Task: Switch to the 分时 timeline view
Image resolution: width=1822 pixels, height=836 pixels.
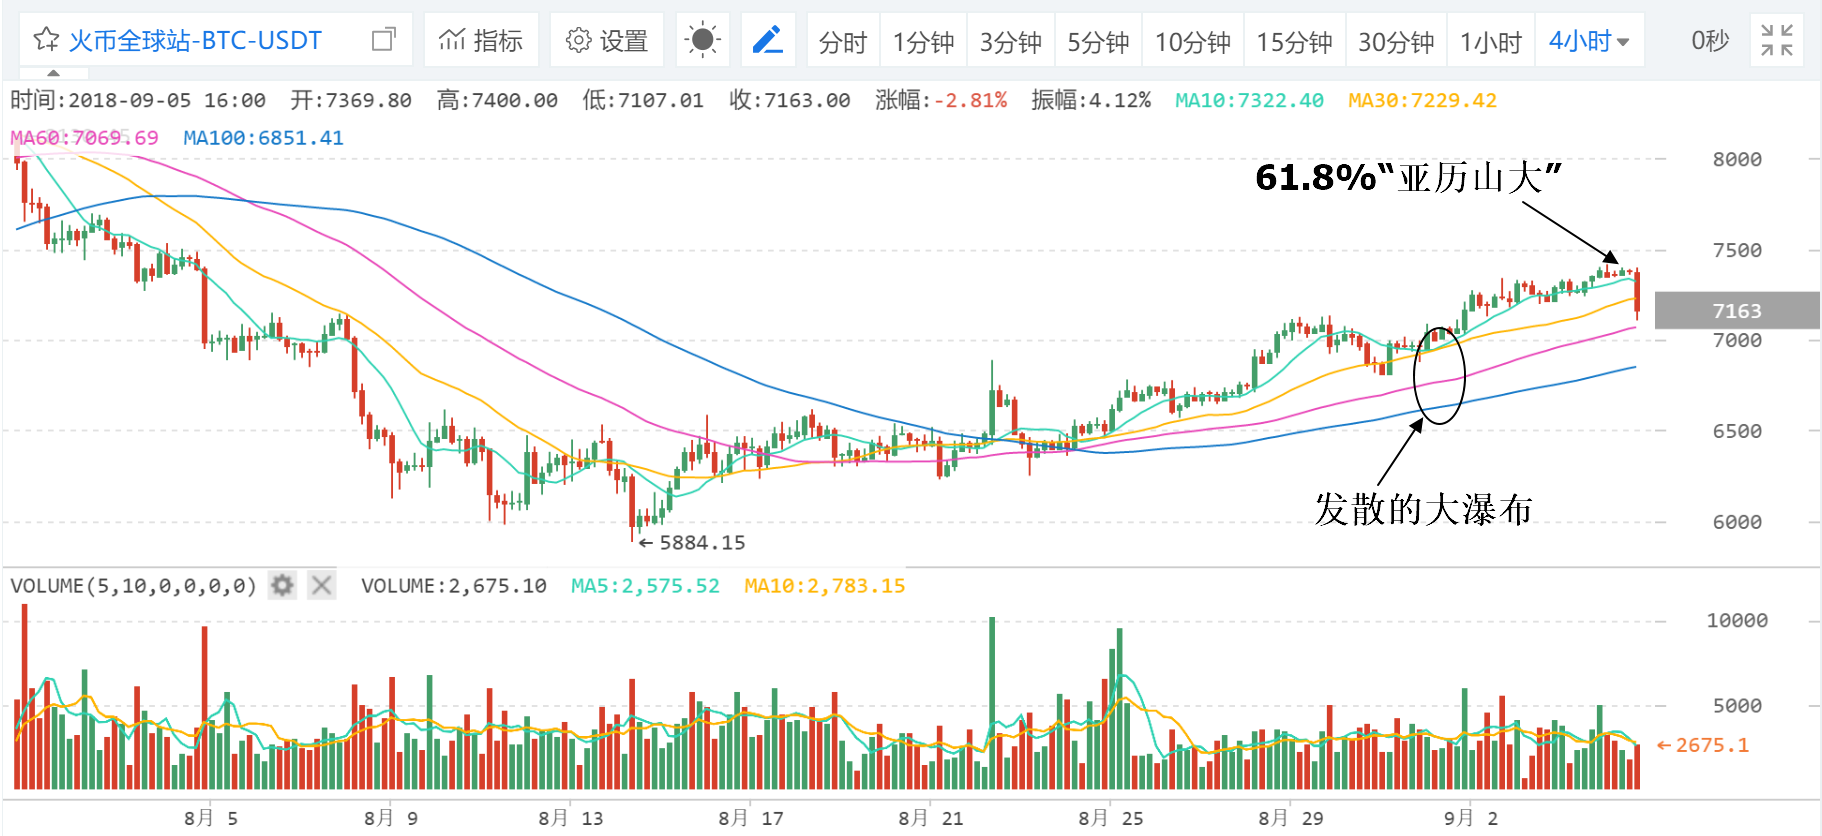Action: click(x=843, y=41)
